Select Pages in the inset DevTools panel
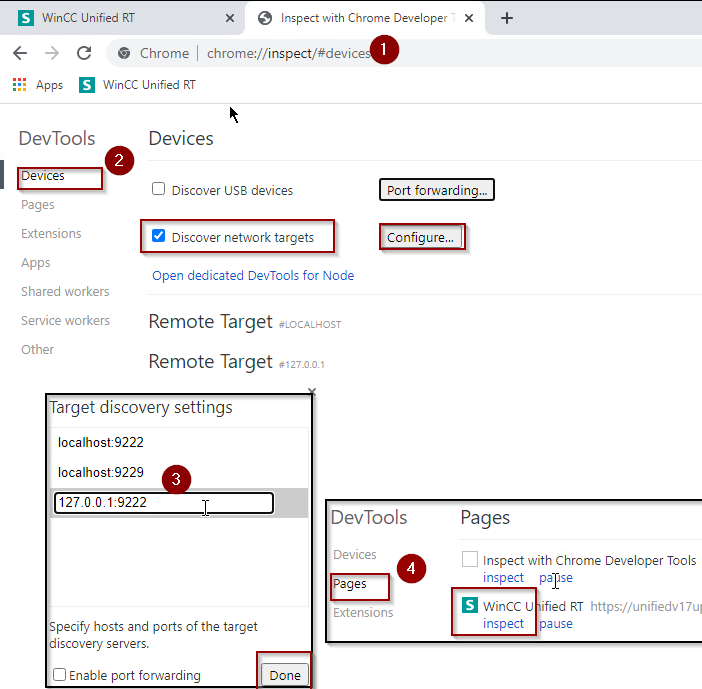Image resolution: width=702 pixels, height=689 pixels. click(350, 584)
